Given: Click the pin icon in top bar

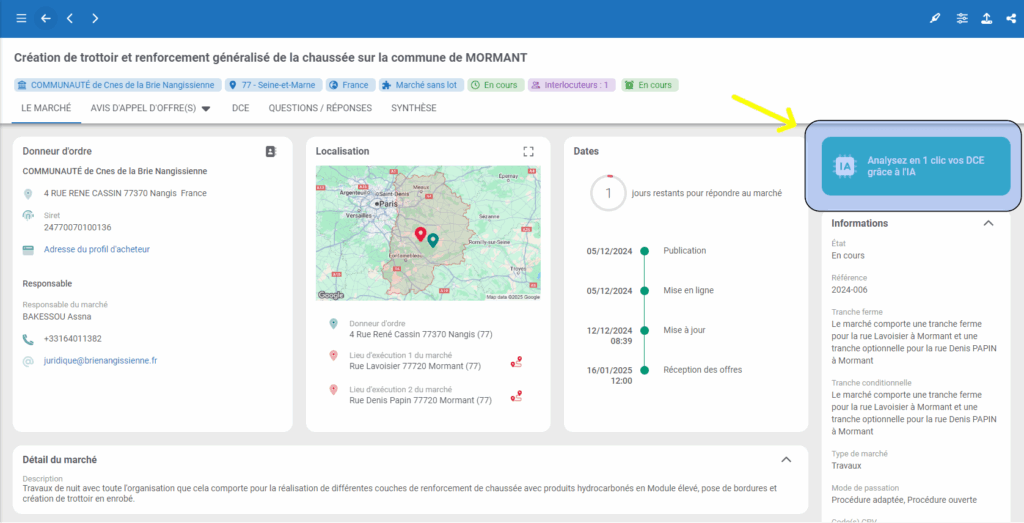Looking at the screenshot, I should coord(936,18).
